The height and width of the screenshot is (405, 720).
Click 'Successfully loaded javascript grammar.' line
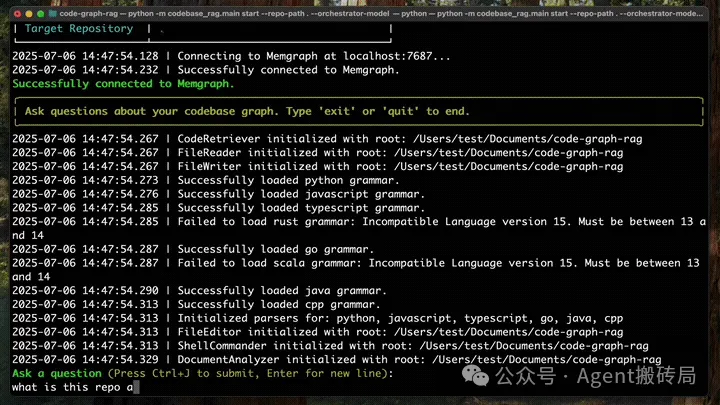pyautogui.click(x=219, y=194)
